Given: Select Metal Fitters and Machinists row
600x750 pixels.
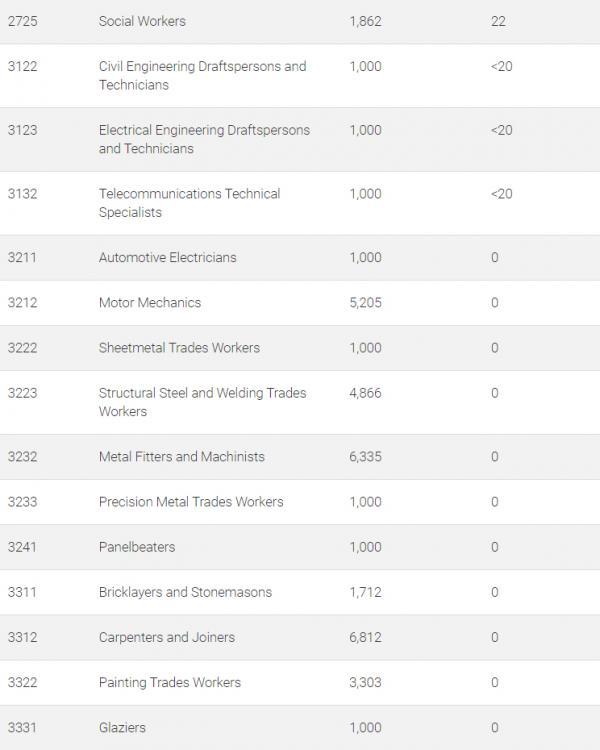Looking at the screenshot, I should [x=181, y=456].
